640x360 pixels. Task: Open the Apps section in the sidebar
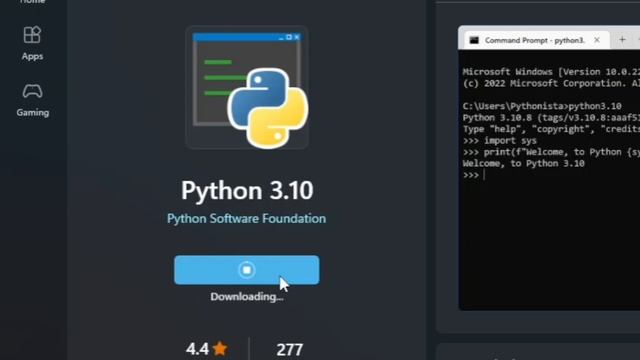[32, 43]
